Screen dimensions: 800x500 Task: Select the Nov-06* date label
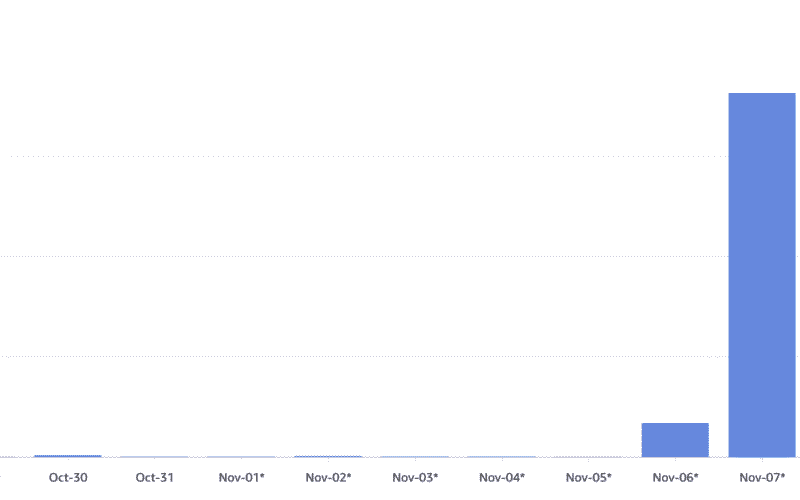pos(675,478)
